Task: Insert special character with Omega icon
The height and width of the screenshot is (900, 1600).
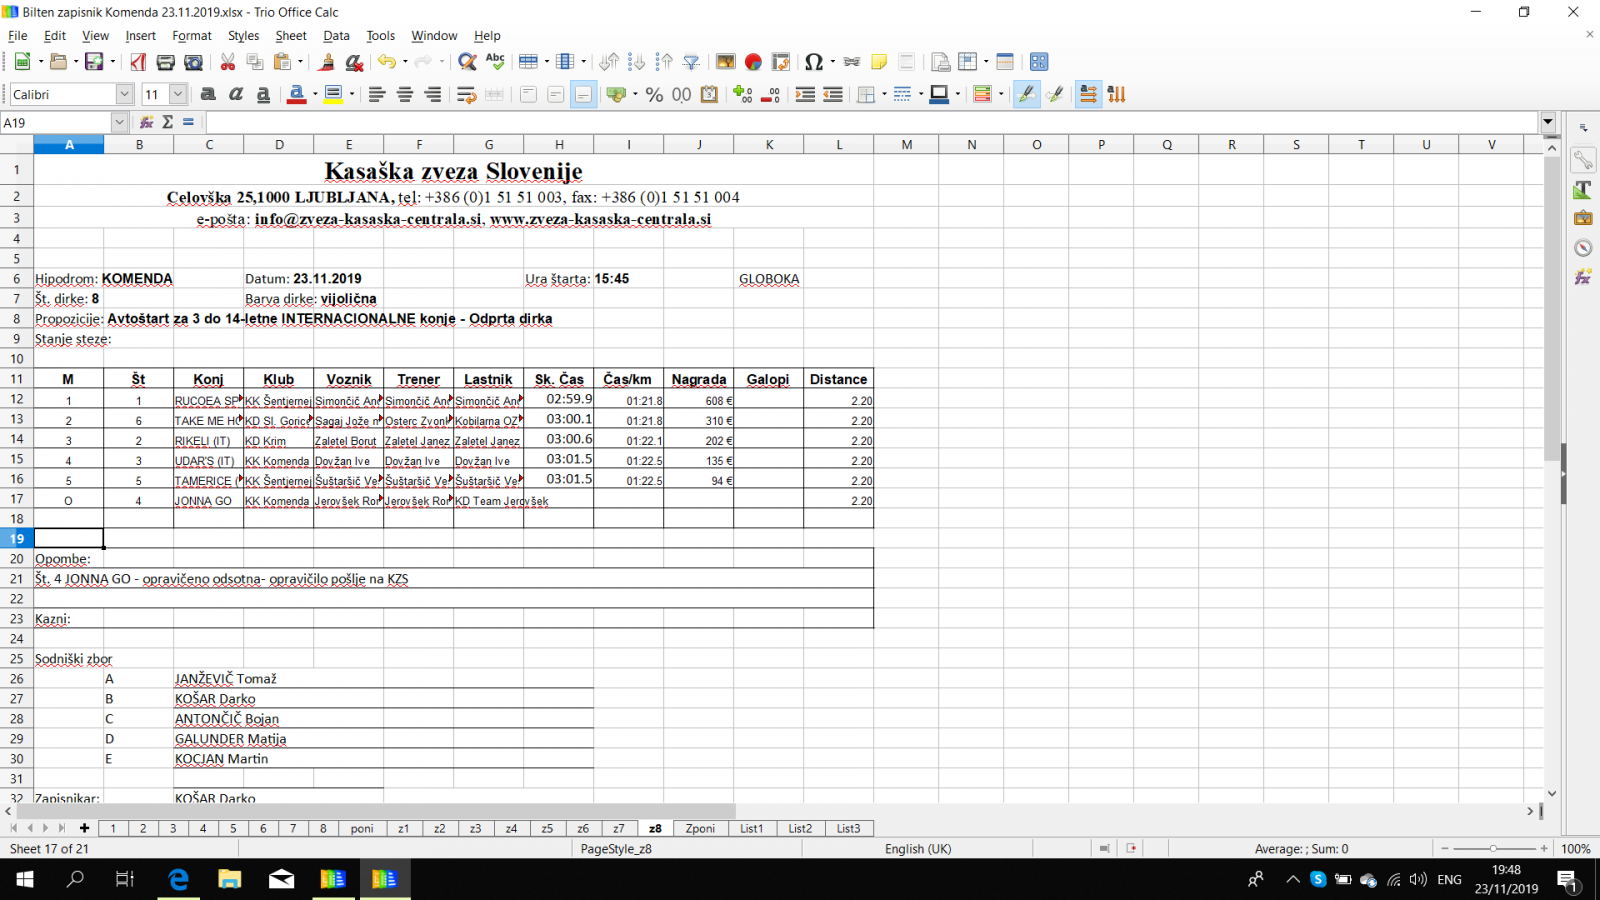Action: pyautogui.click(x=813, y=62)
